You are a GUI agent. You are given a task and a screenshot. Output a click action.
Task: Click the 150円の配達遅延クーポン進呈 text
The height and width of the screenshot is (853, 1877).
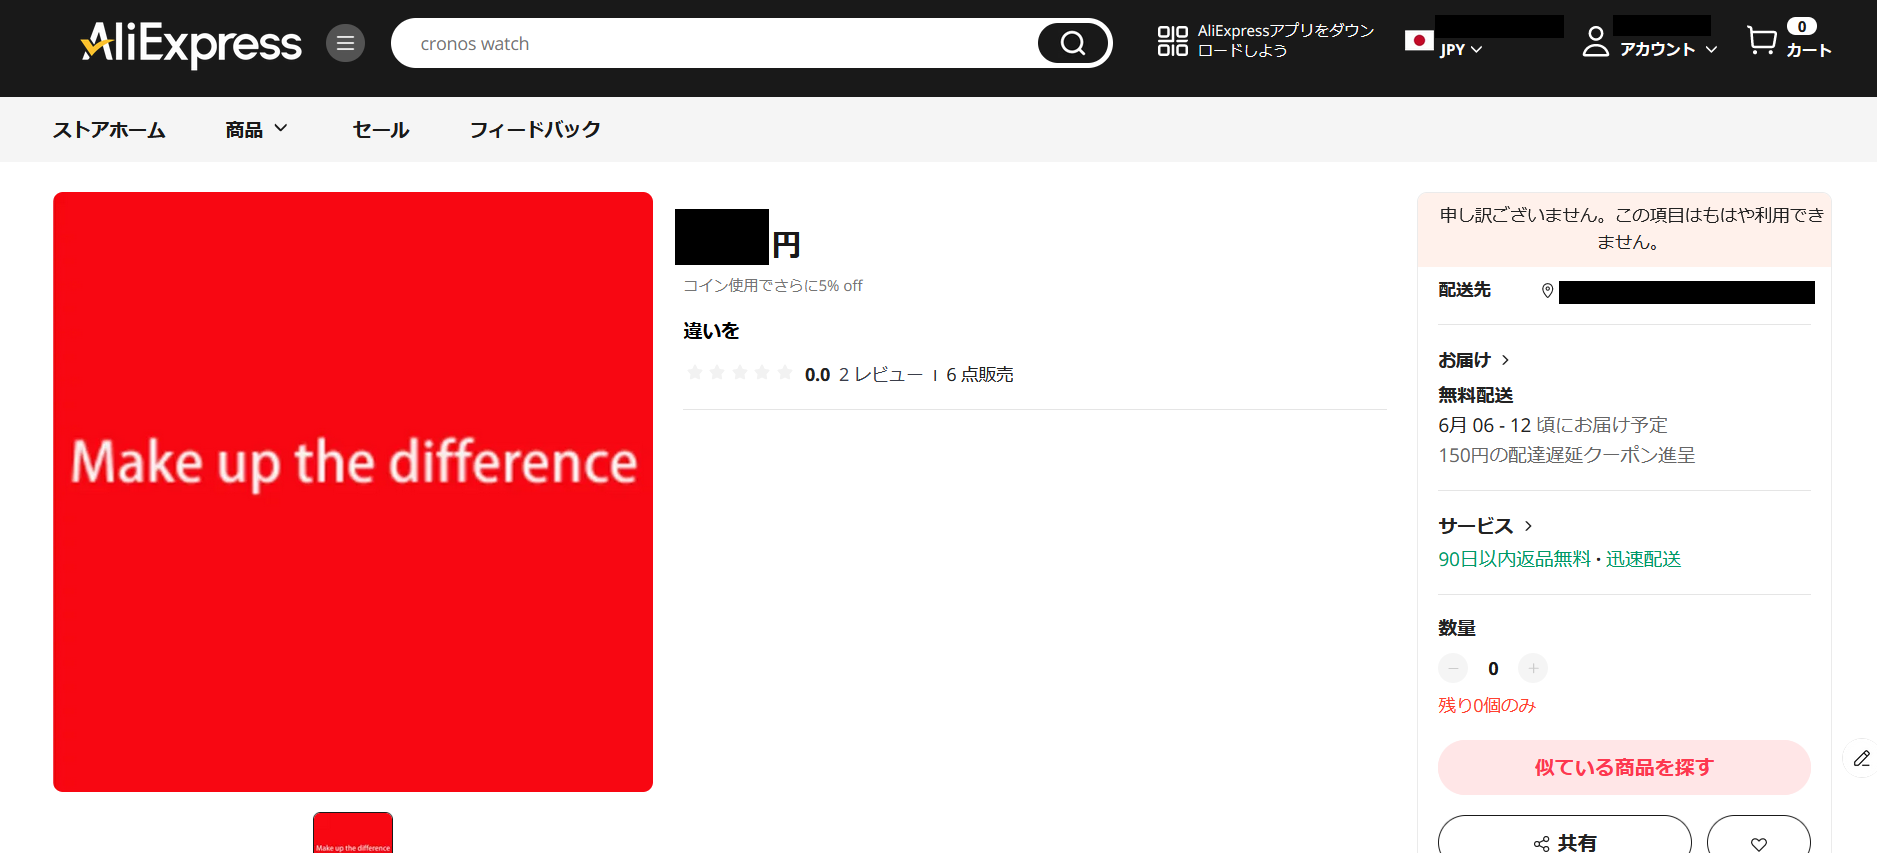point(1566,455)
